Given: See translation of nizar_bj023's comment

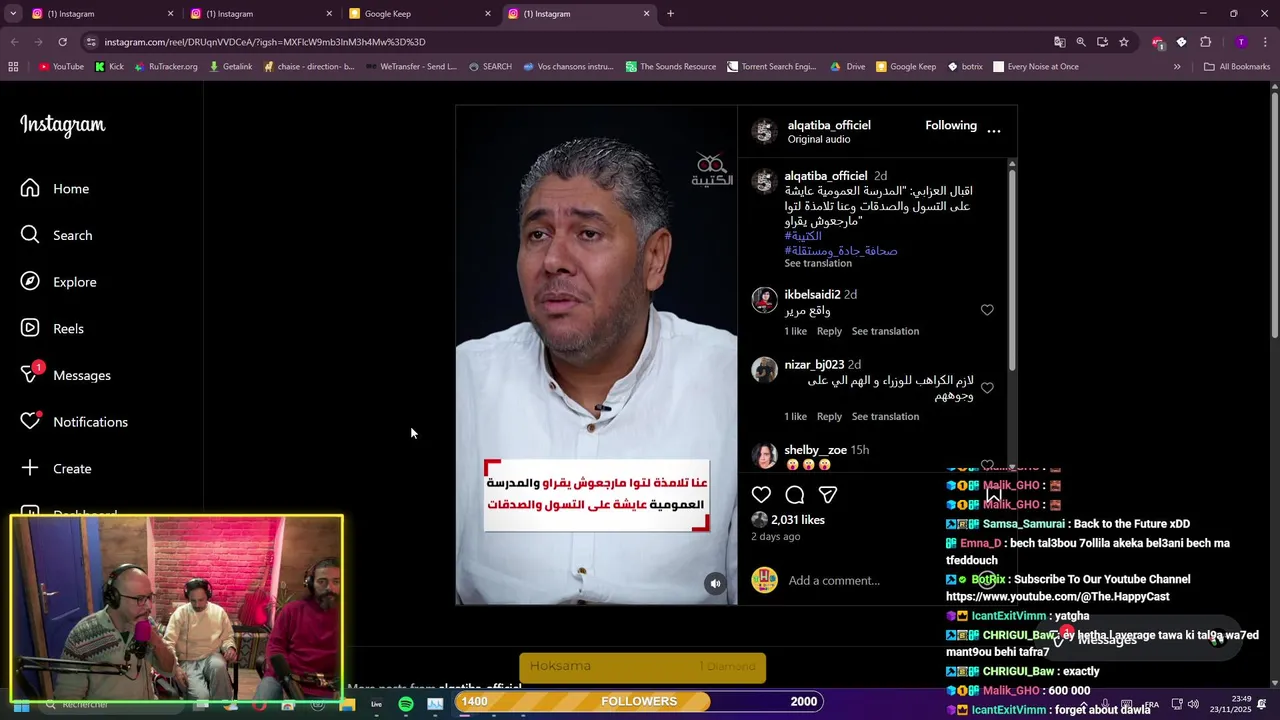Looking at the screenshot, I should pyautogui.click(x=885, y=417).
